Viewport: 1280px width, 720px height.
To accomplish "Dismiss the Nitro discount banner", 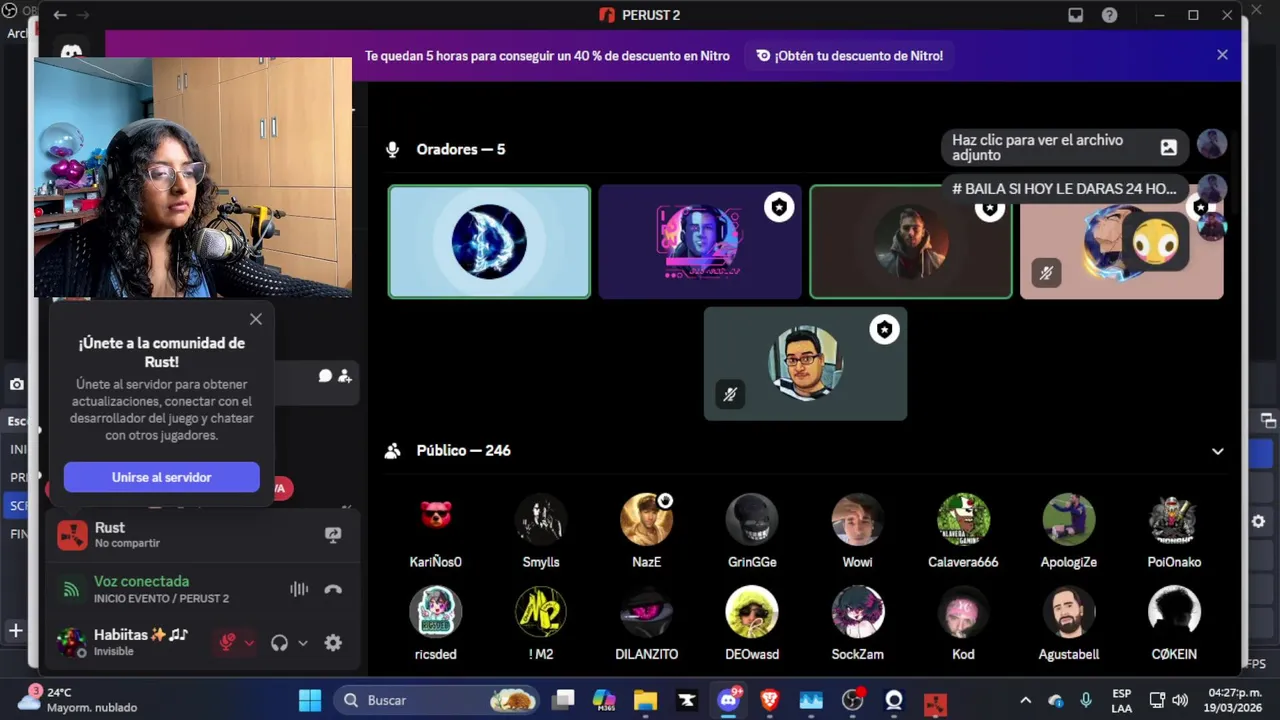I will 1222,55.
